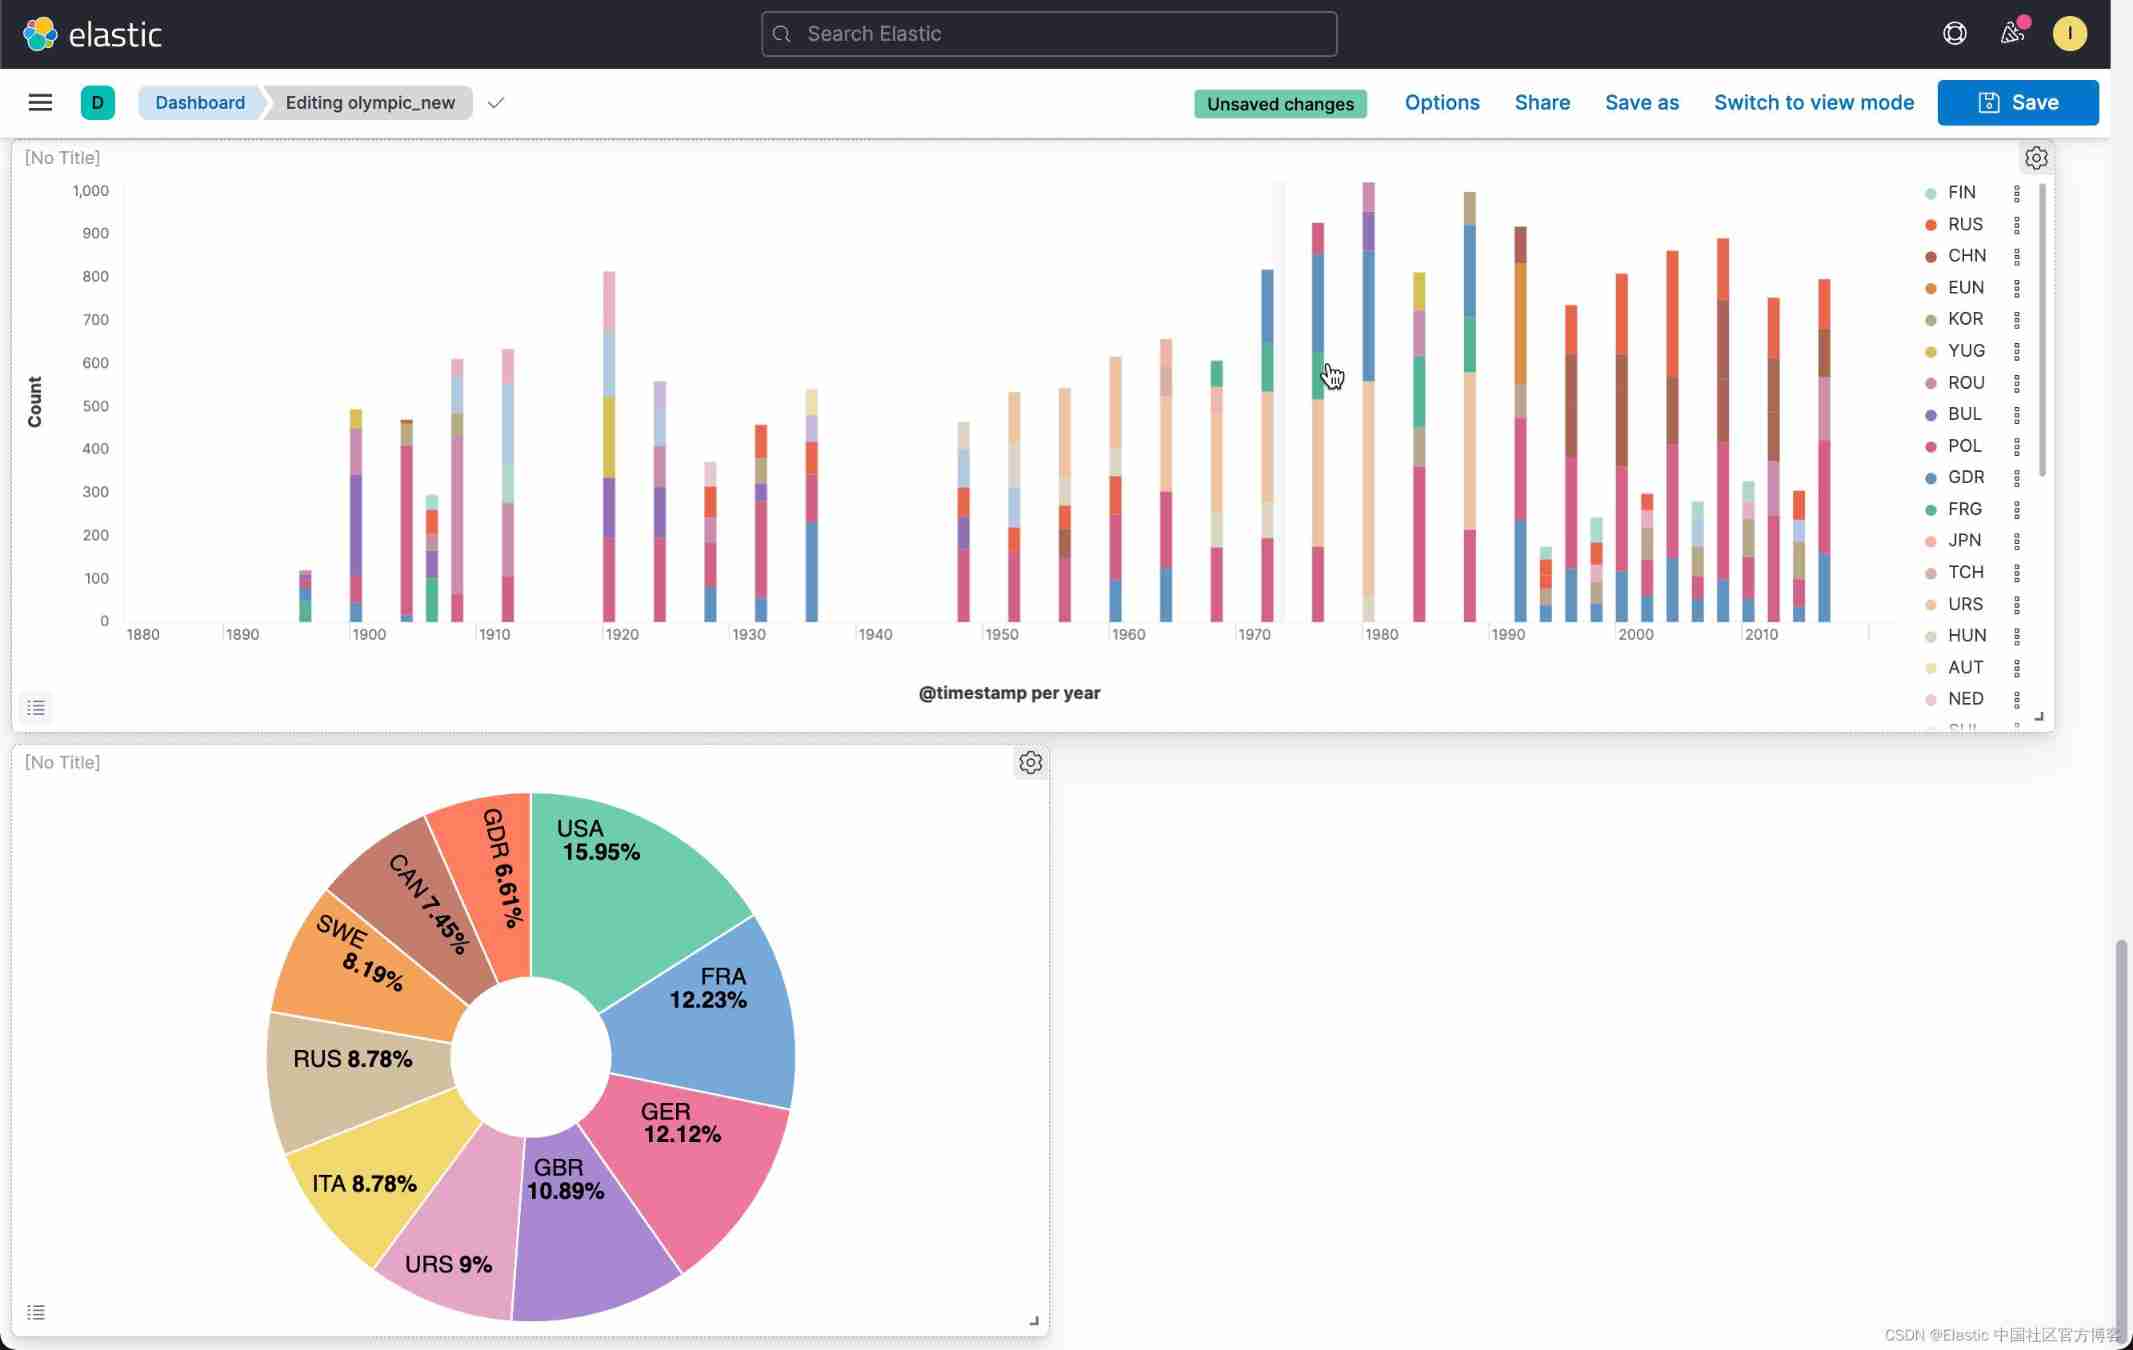Screen dimensions: 2133x1350
Task: Open the user avatar menu
Action: [x=2069, y=34]
